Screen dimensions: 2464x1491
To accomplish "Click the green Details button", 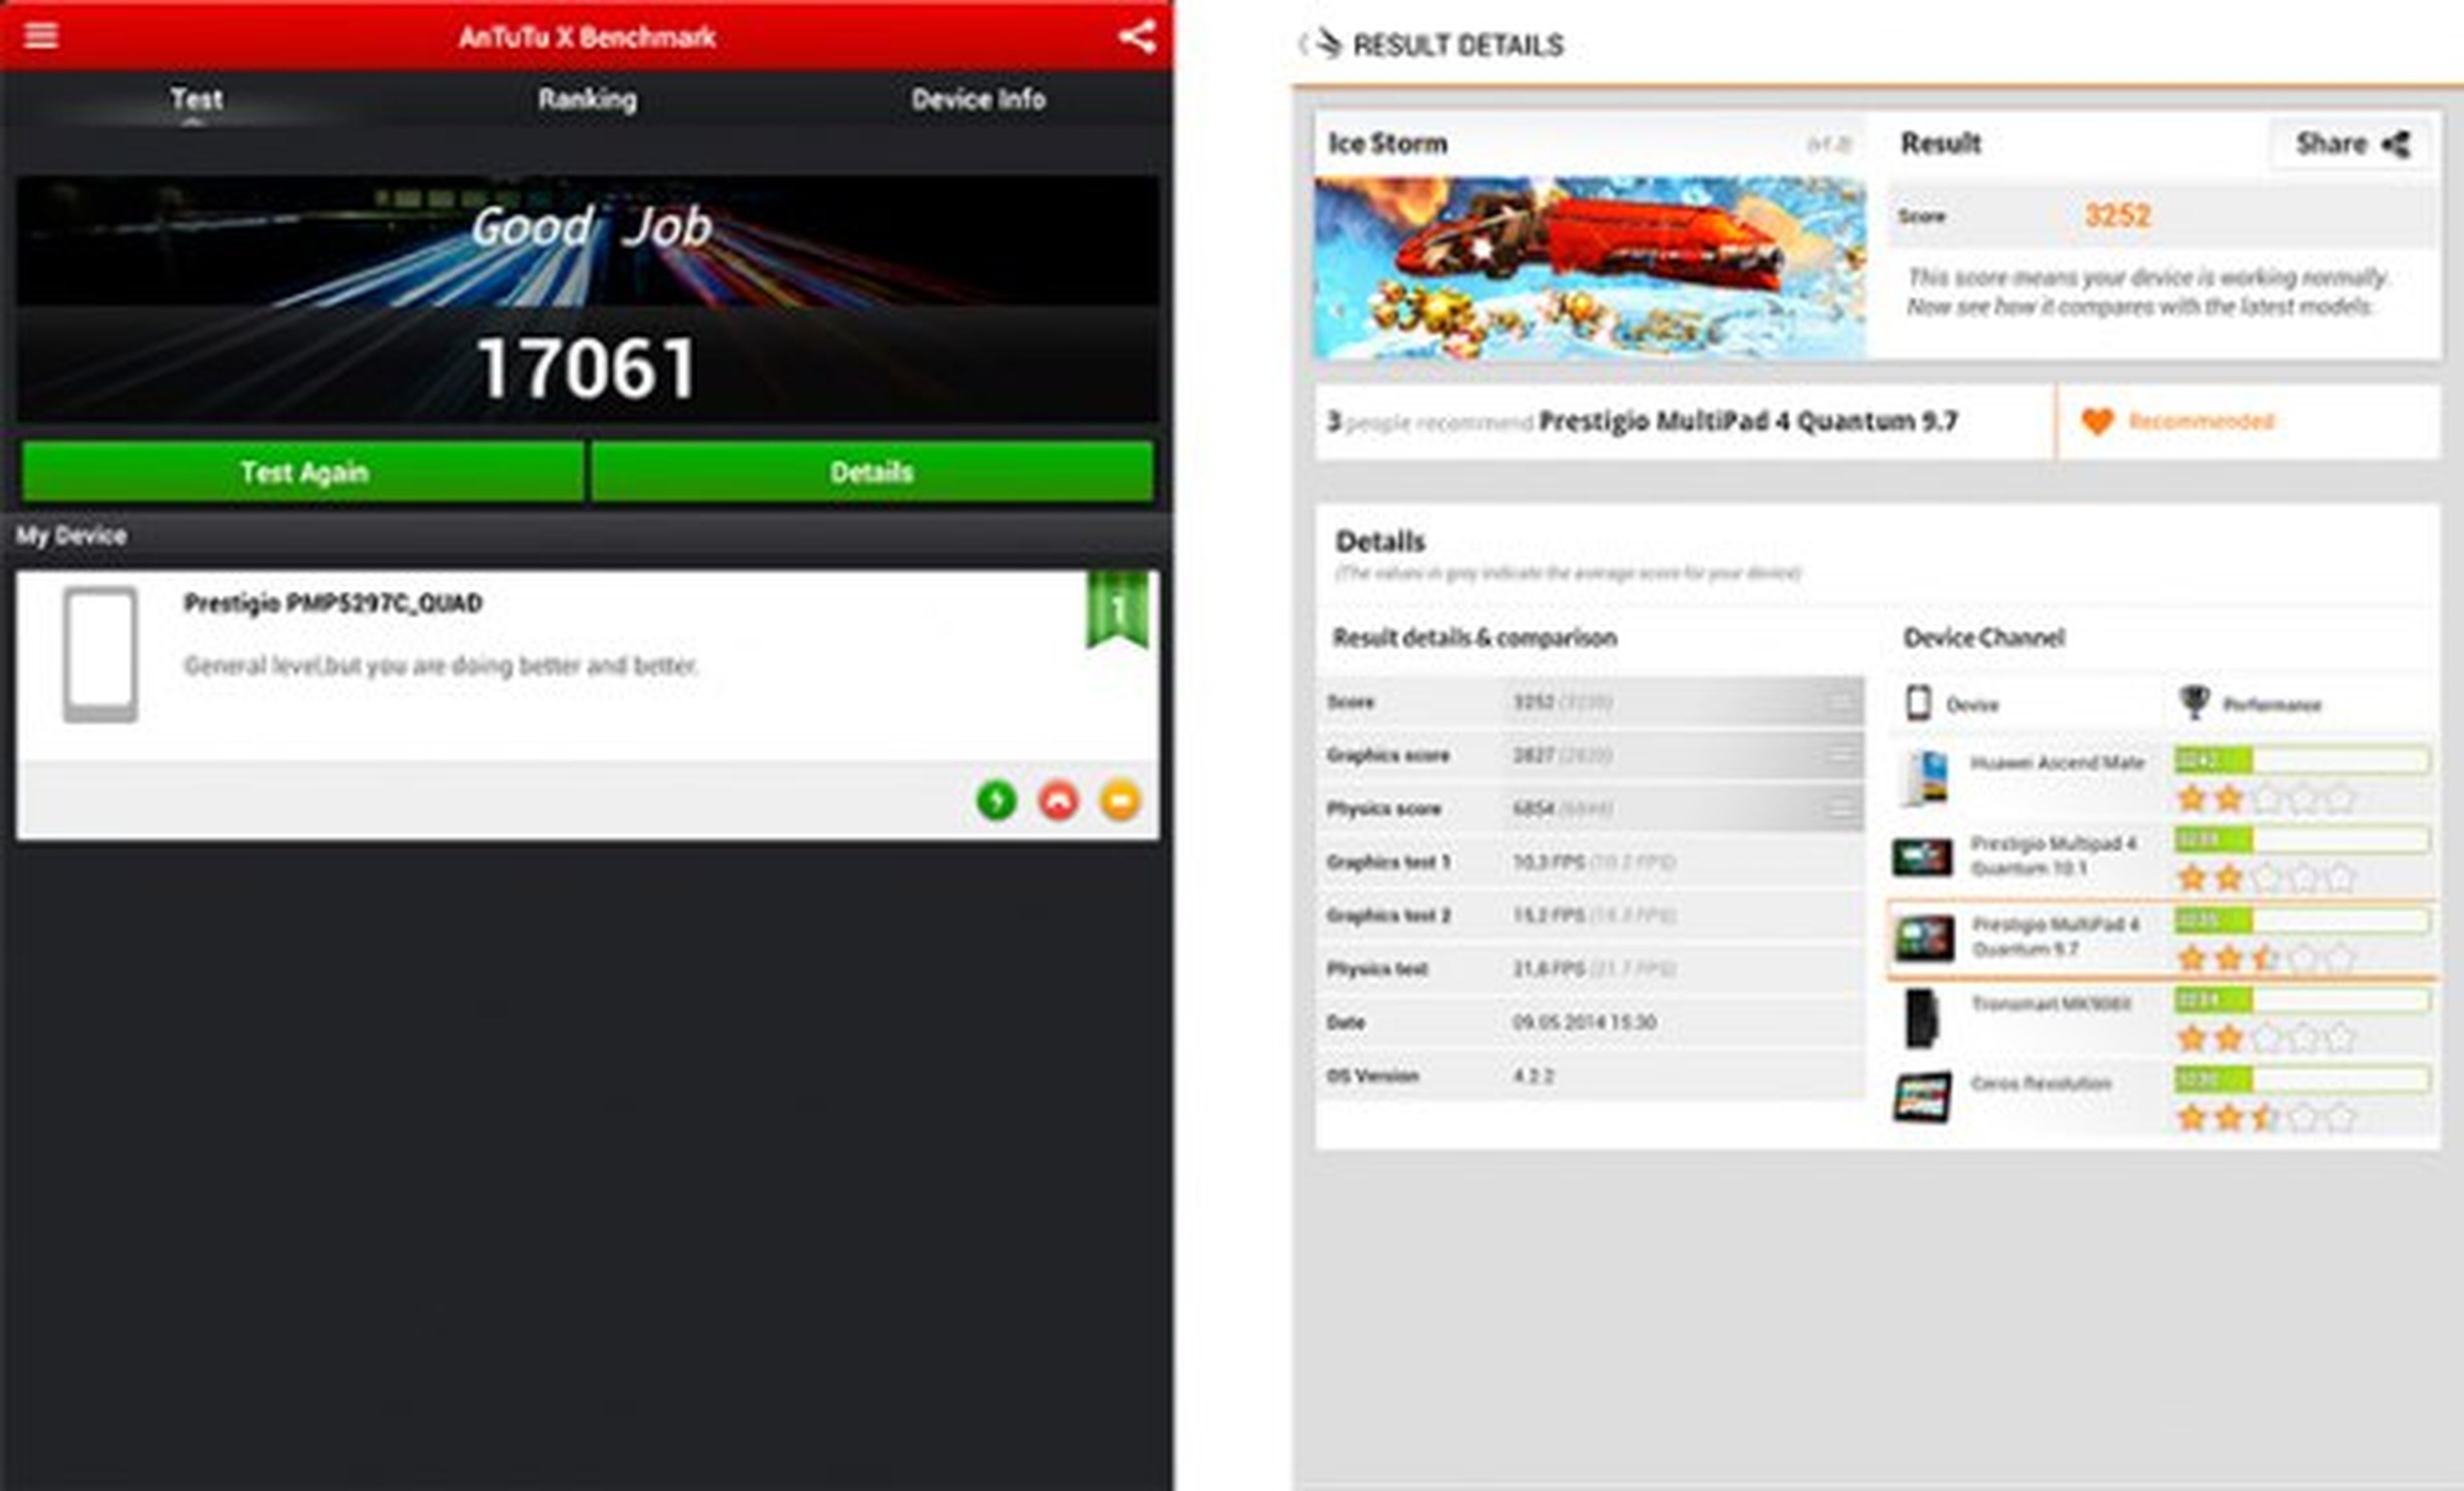I will (872, 472).
